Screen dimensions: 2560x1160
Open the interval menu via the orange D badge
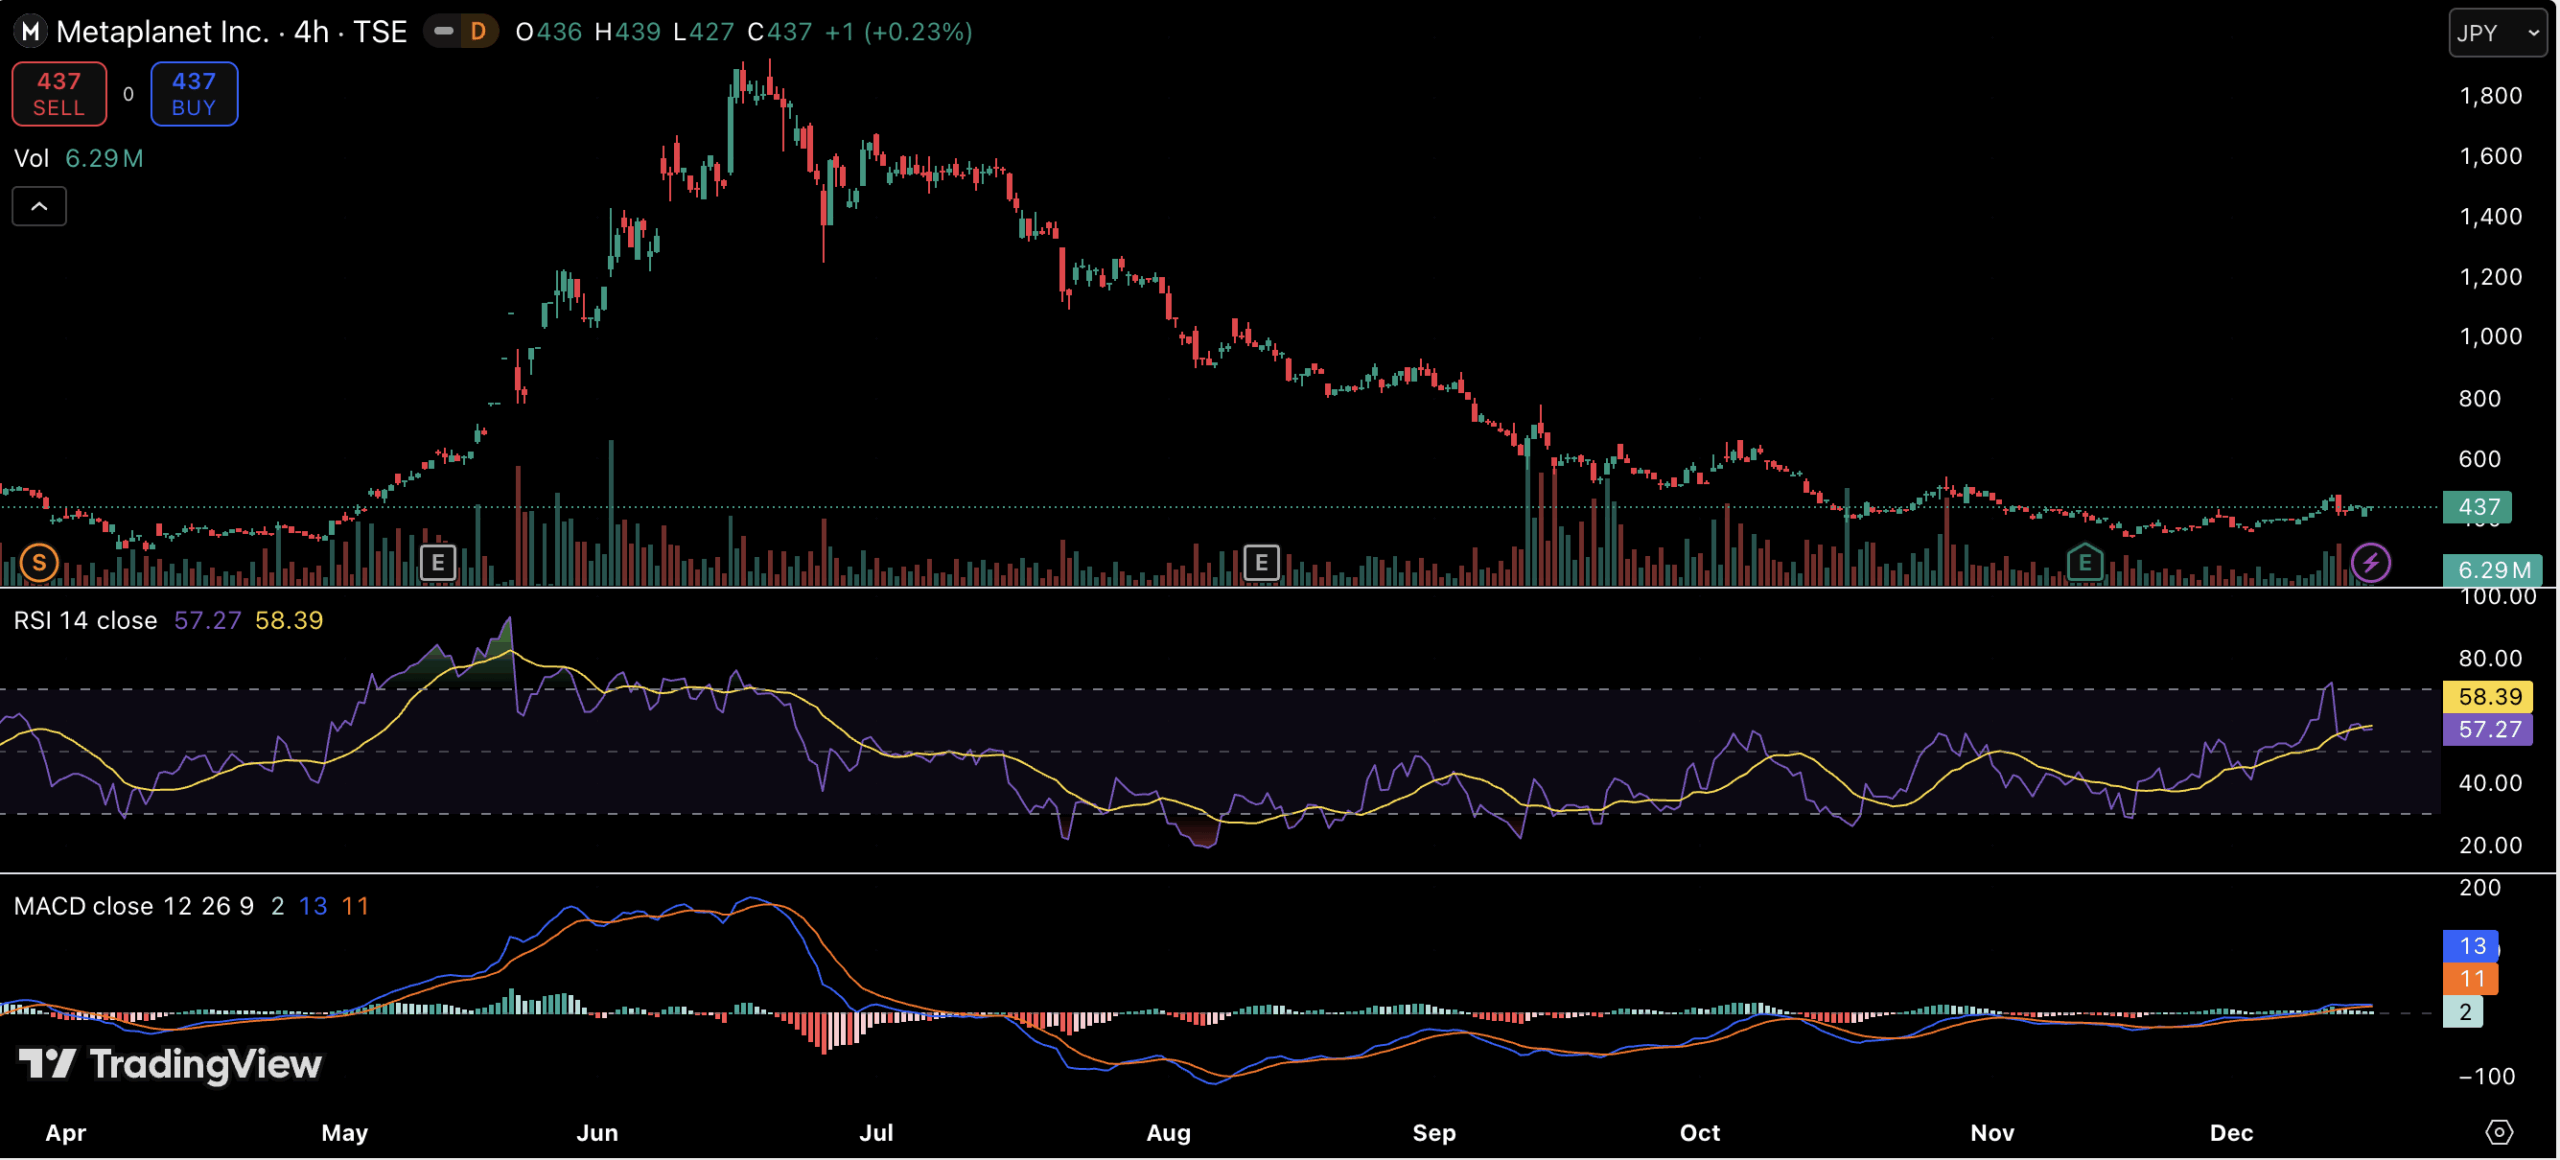[x=476, y=31]
